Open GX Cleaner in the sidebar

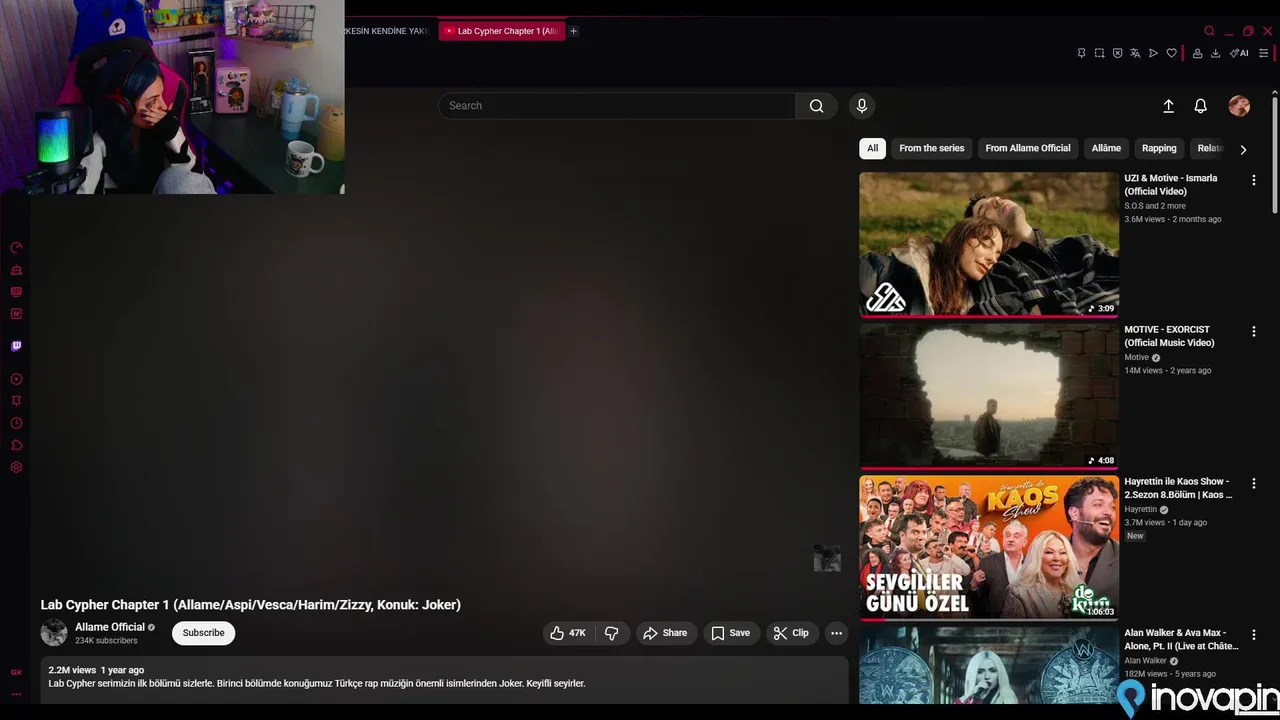[x=16, y=270]
